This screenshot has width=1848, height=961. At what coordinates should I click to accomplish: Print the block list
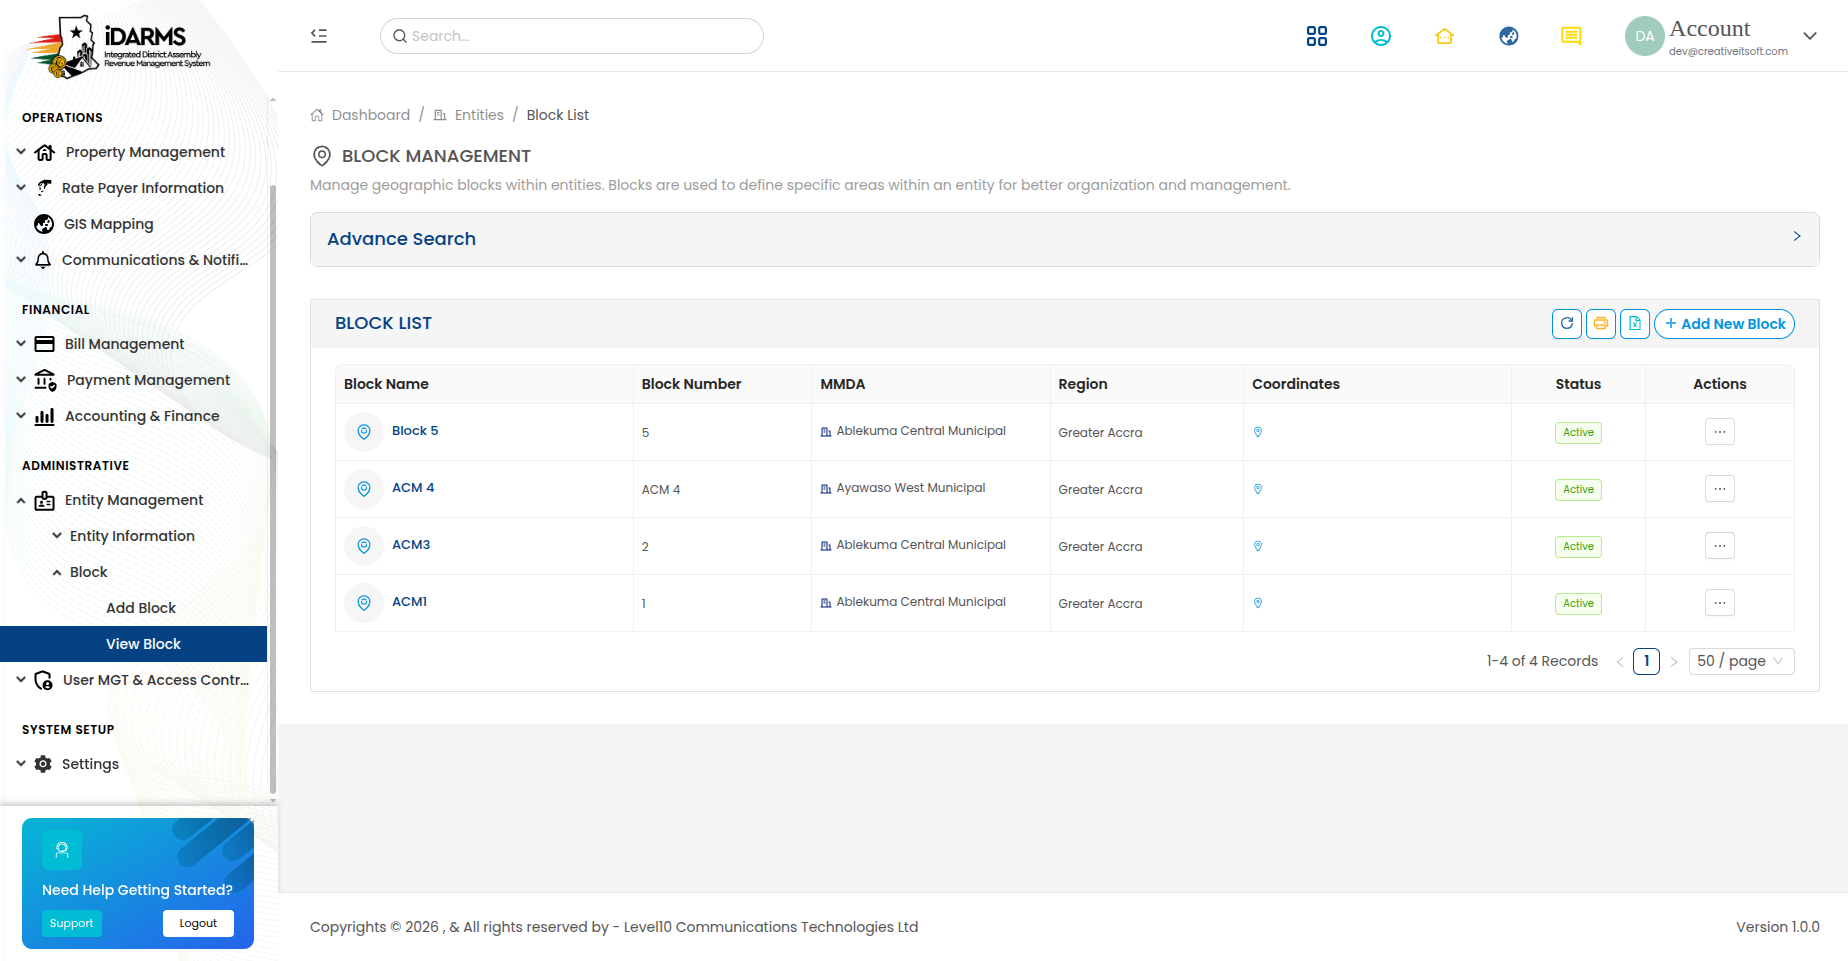coord(1601,324)
